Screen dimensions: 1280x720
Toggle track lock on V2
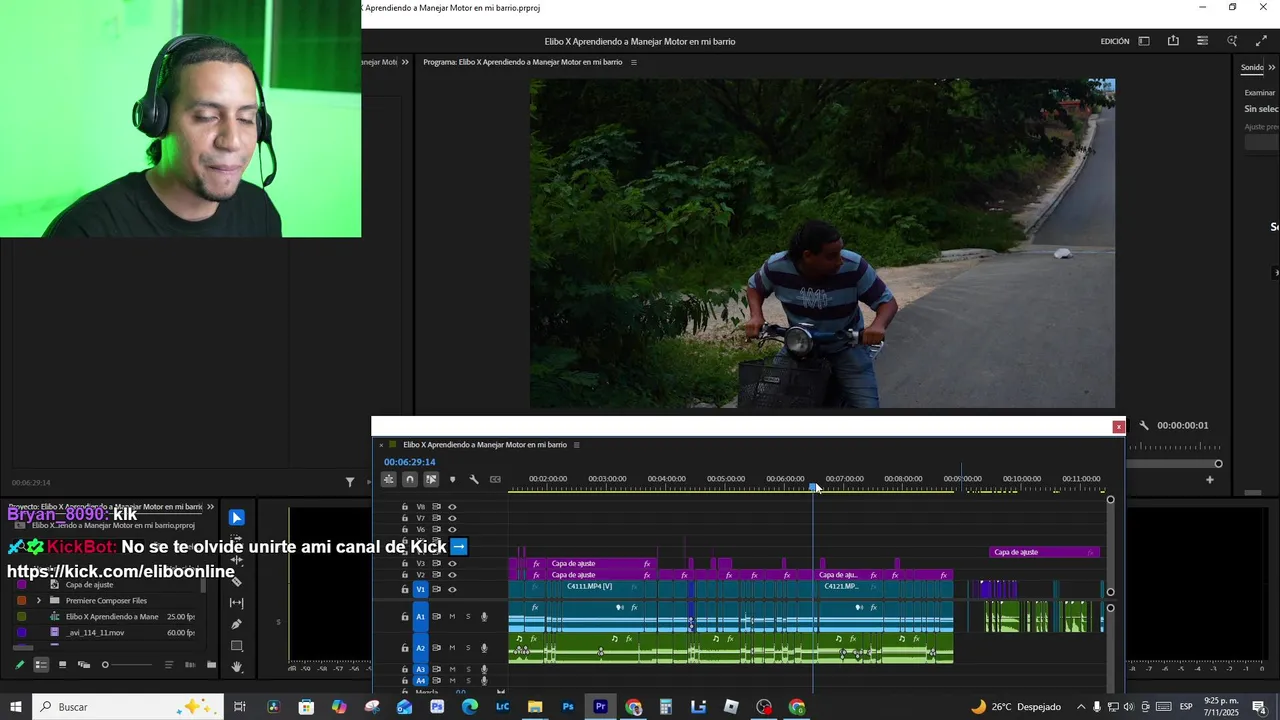click(x=405, y=575)
